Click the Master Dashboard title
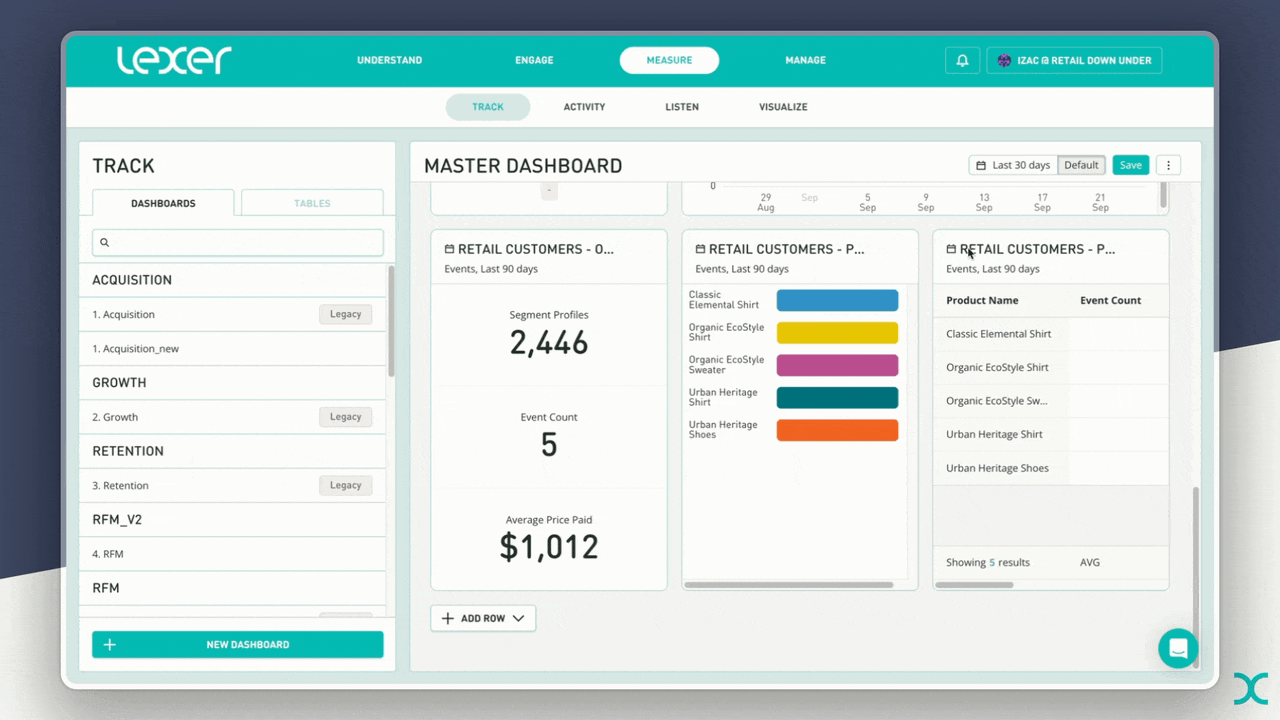Image resolution: width=1280 pixels, height=720 pixels. [x=523, y=166]
